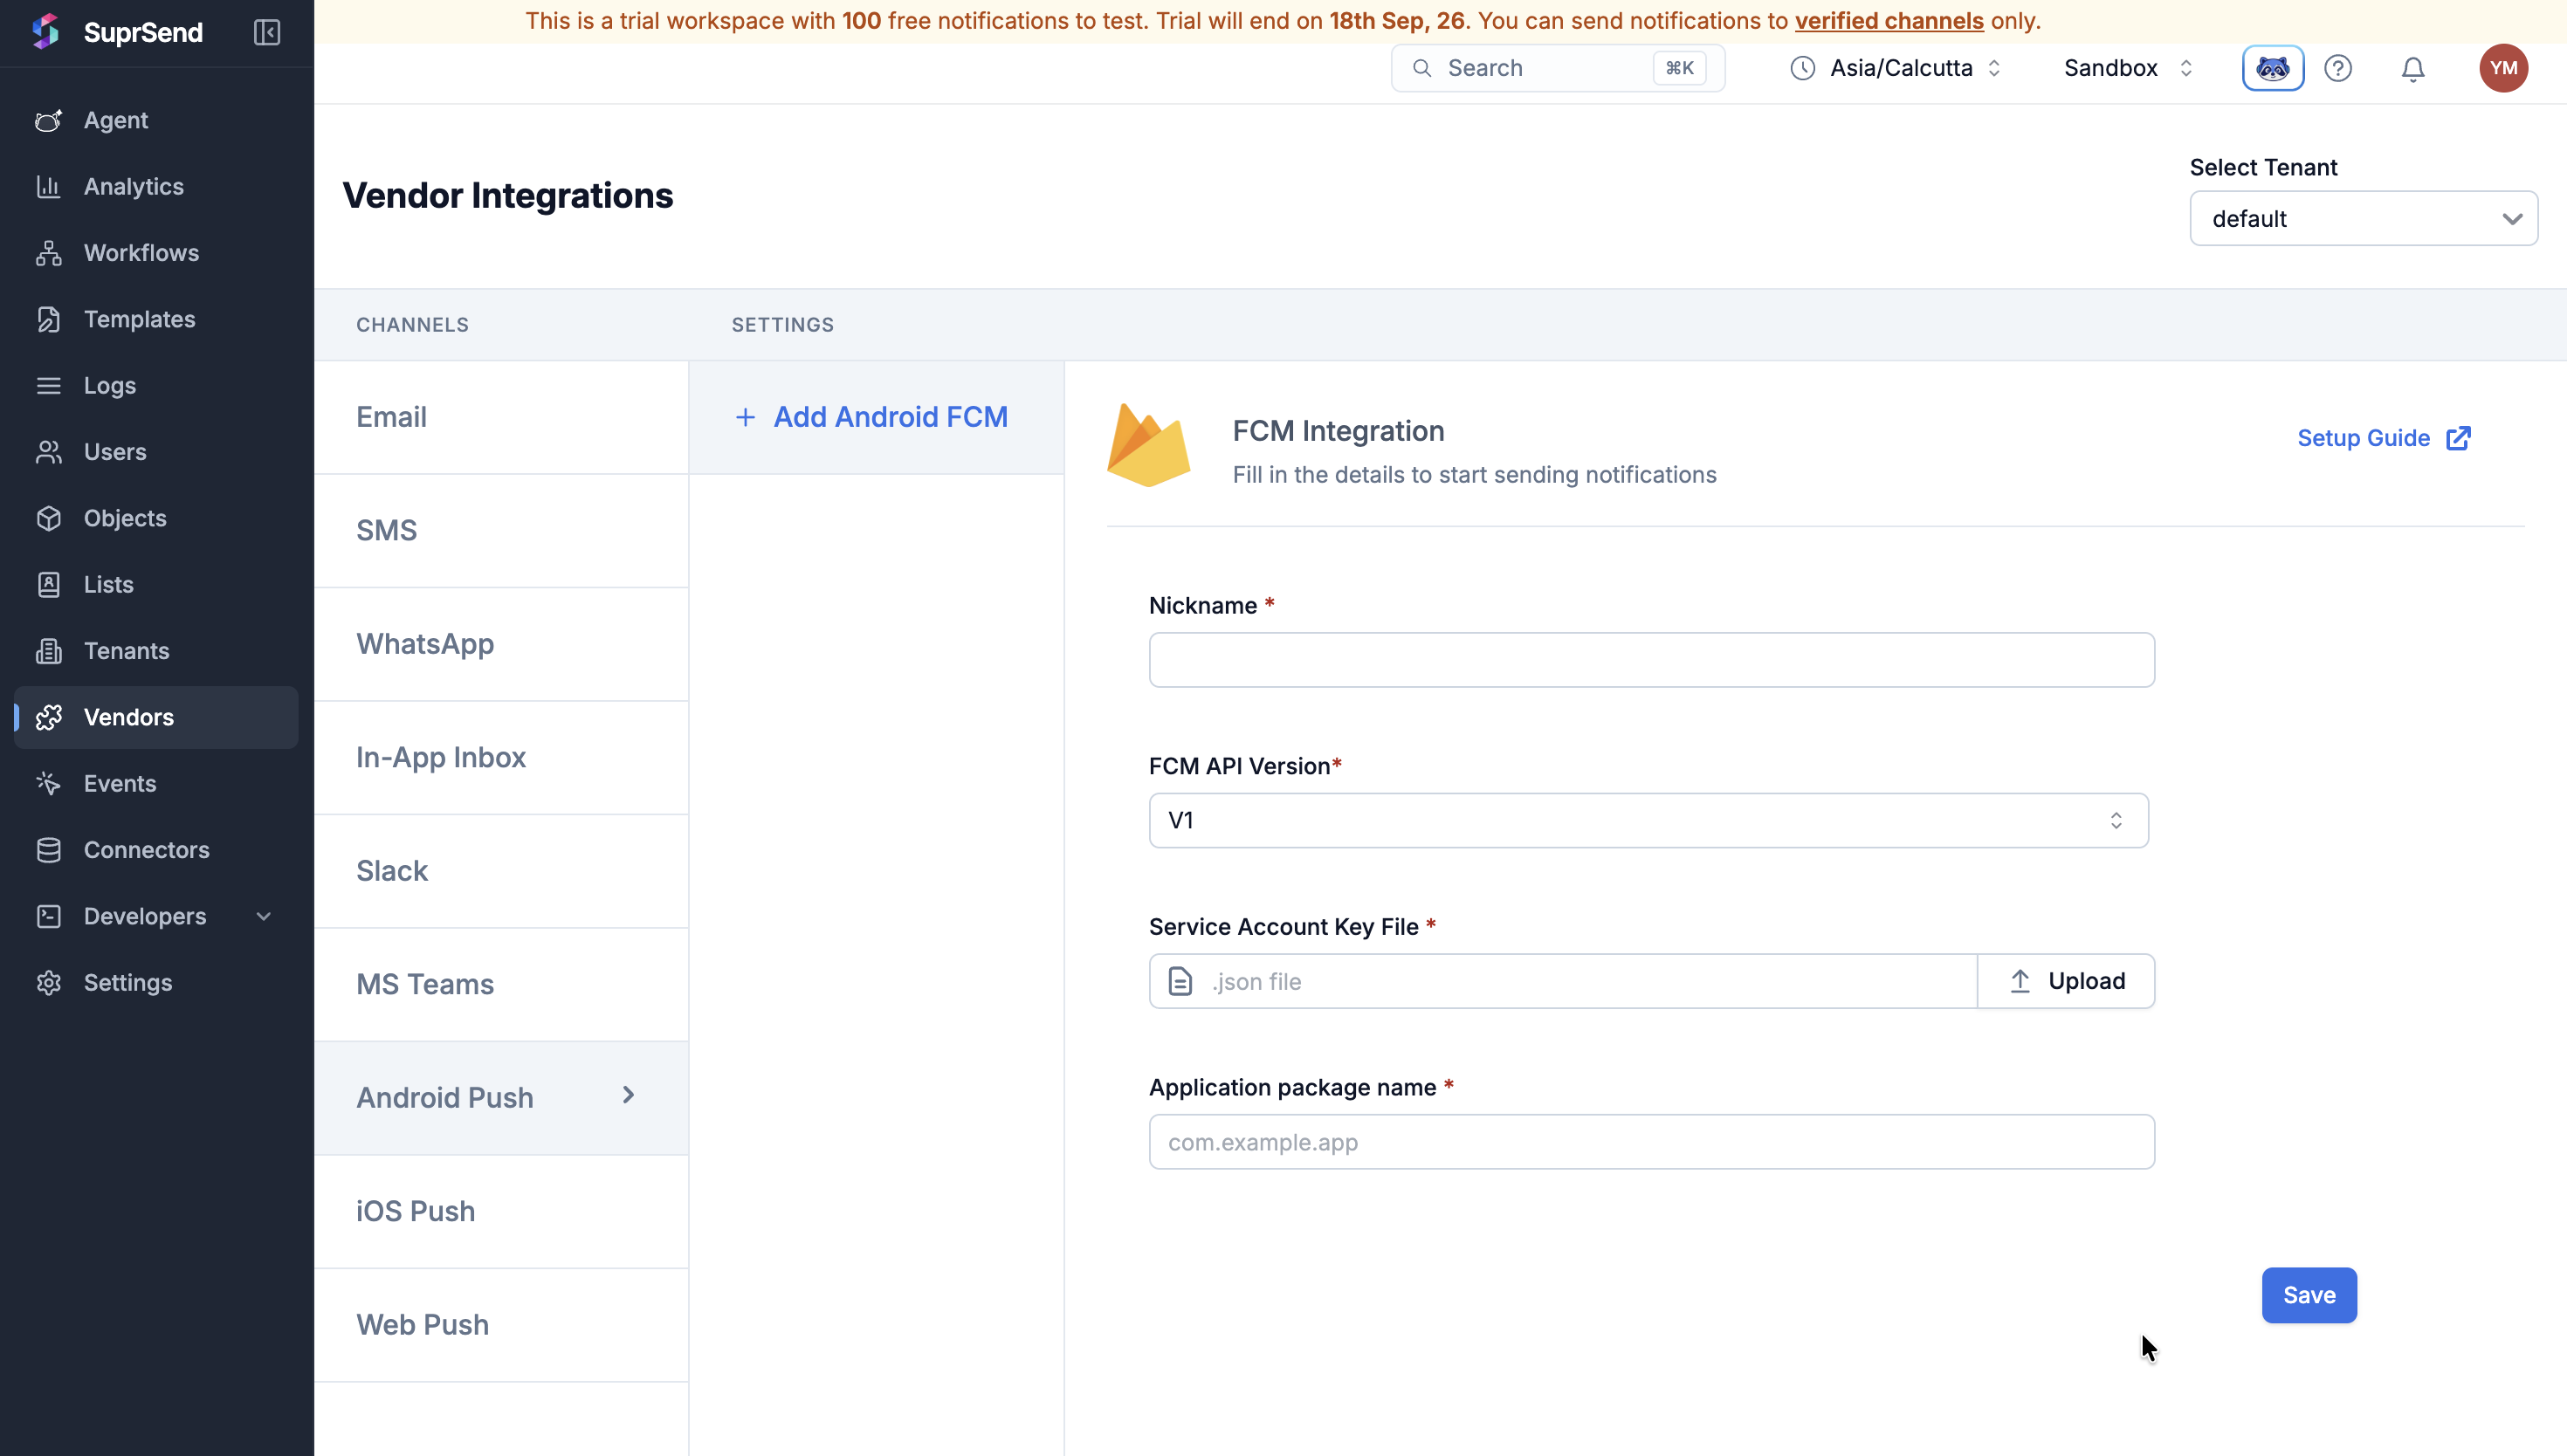
Task: Click the Developers terminal icon
Action: [x=49, y=916]
